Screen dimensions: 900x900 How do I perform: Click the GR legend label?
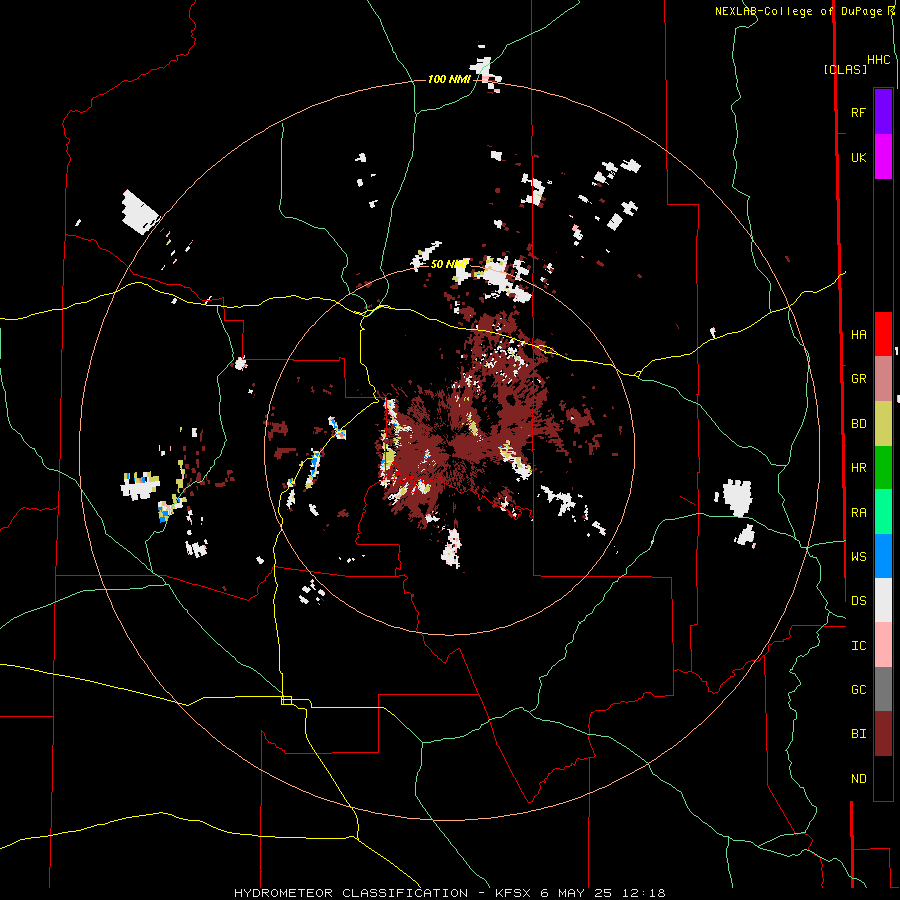[x=858, y=379]
